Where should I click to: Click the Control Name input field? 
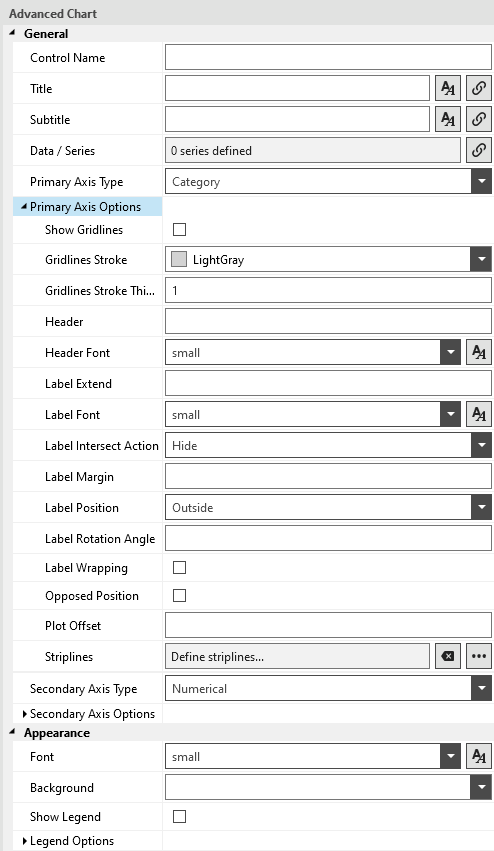pos(328,57)
